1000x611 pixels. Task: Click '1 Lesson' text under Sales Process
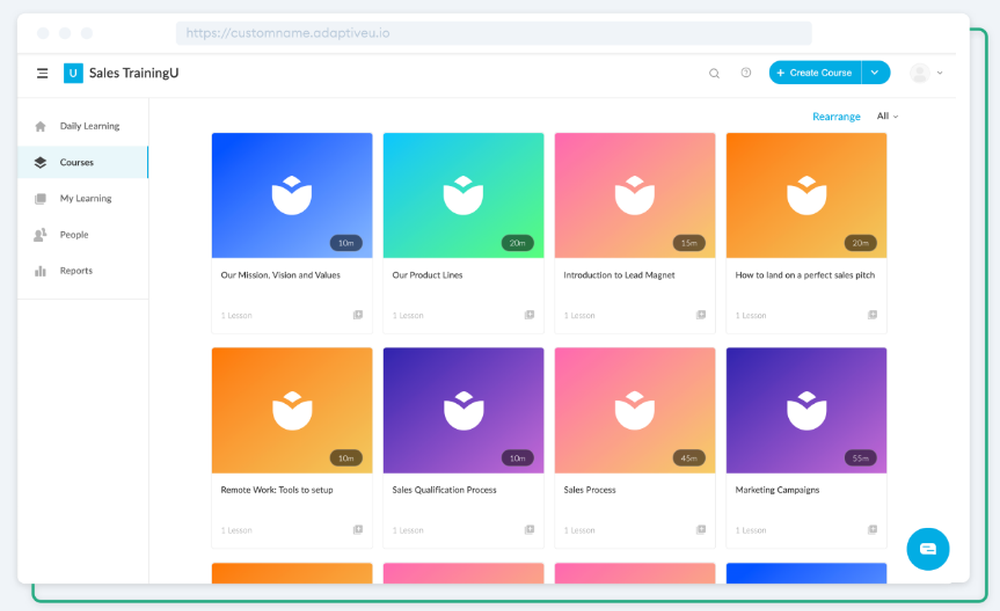coord(579,531)
